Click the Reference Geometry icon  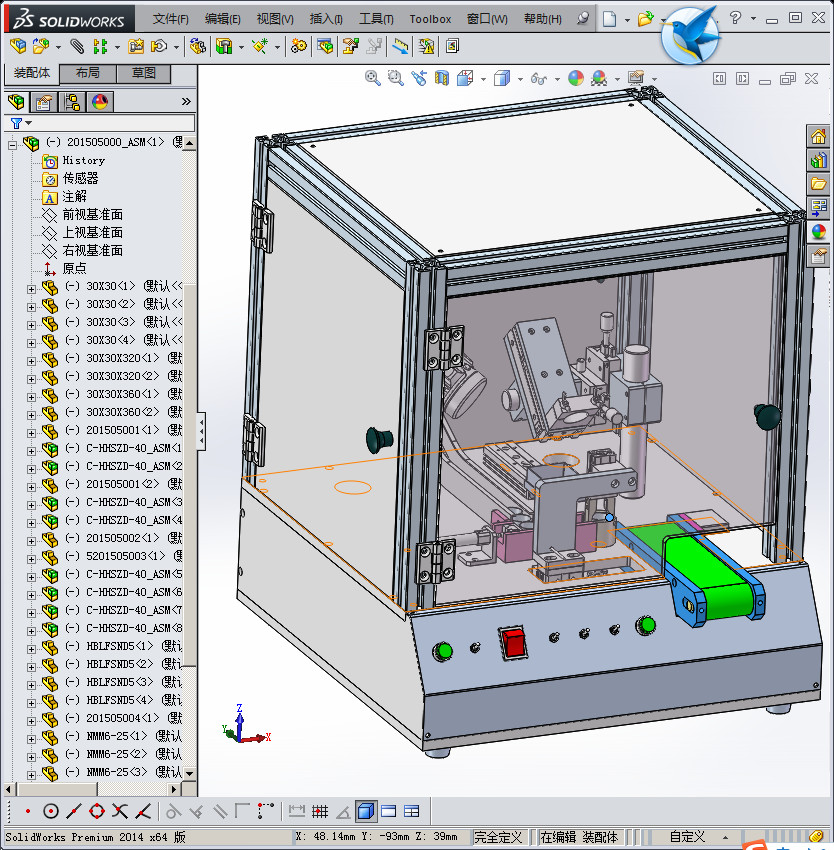[x=260, y=46]
